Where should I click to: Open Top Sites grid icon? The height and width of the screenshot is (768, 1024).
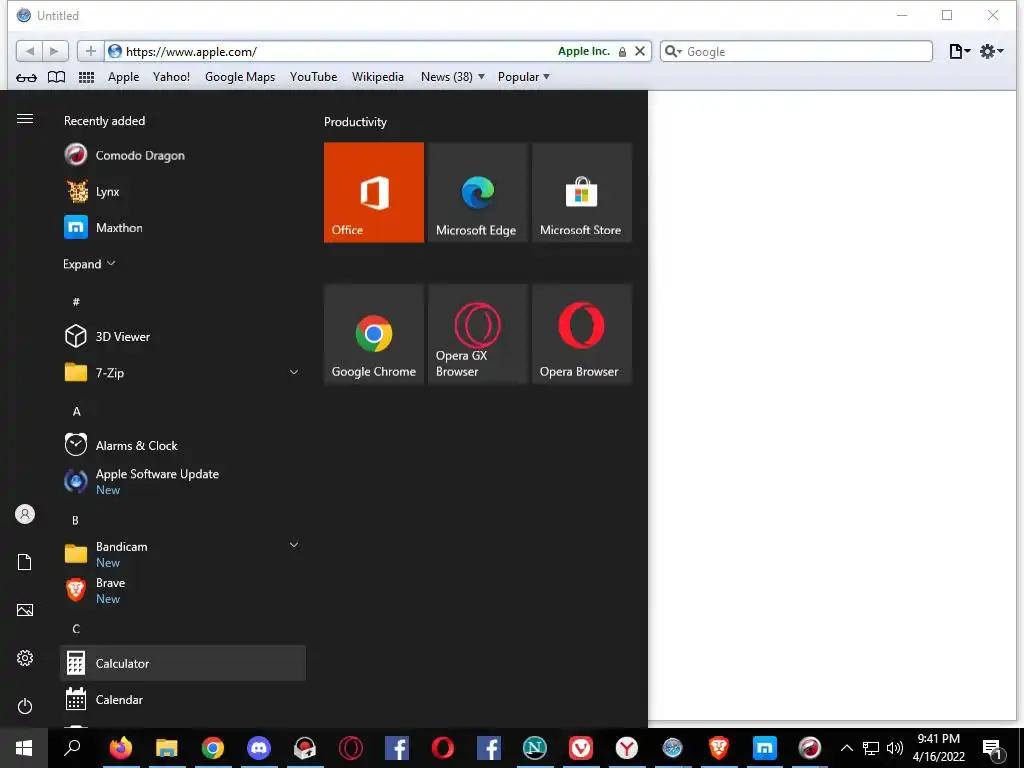(86, 77)
